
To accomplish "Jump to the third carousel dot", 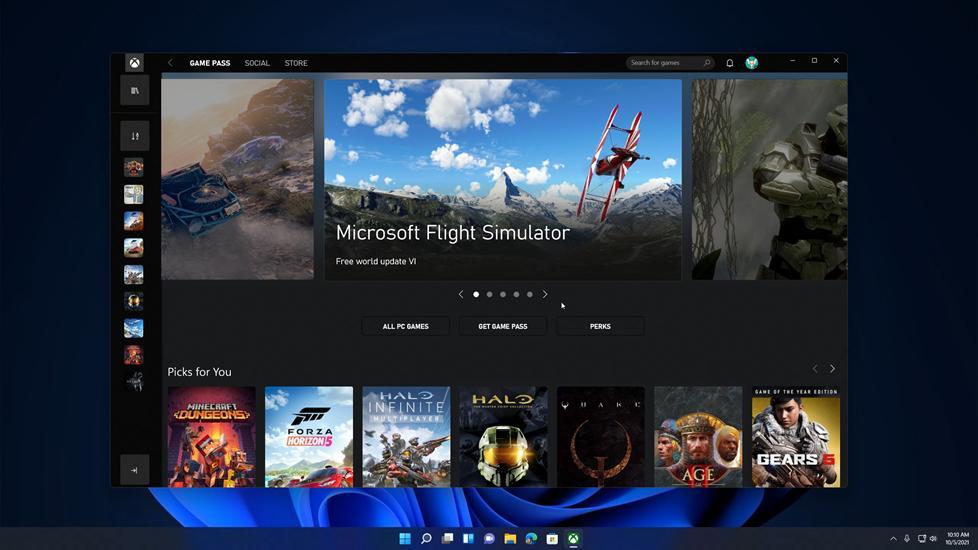I will (x=503, y=294).
